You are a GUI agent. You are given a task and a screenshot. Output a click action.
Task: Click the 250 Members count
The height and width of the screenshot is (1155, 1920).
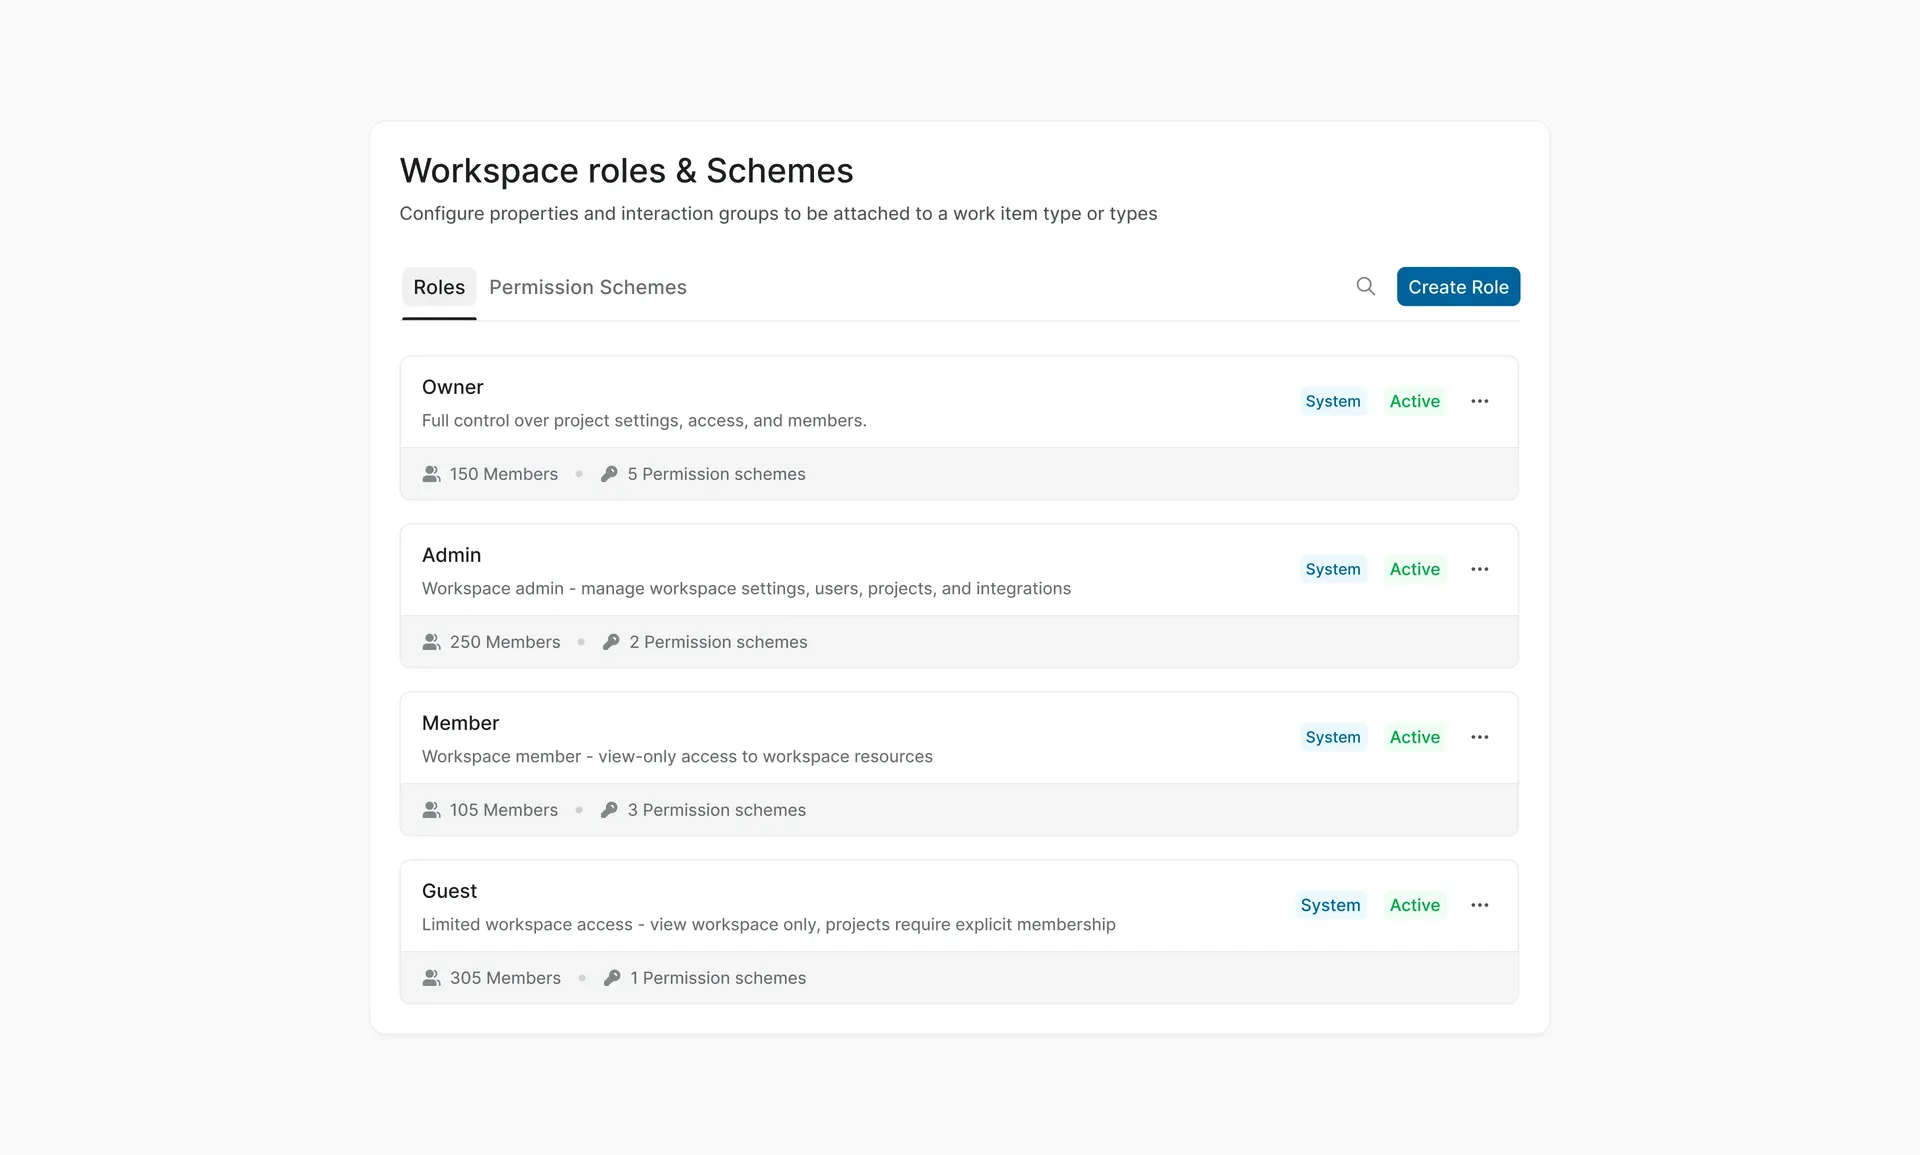tap(505, 642)
